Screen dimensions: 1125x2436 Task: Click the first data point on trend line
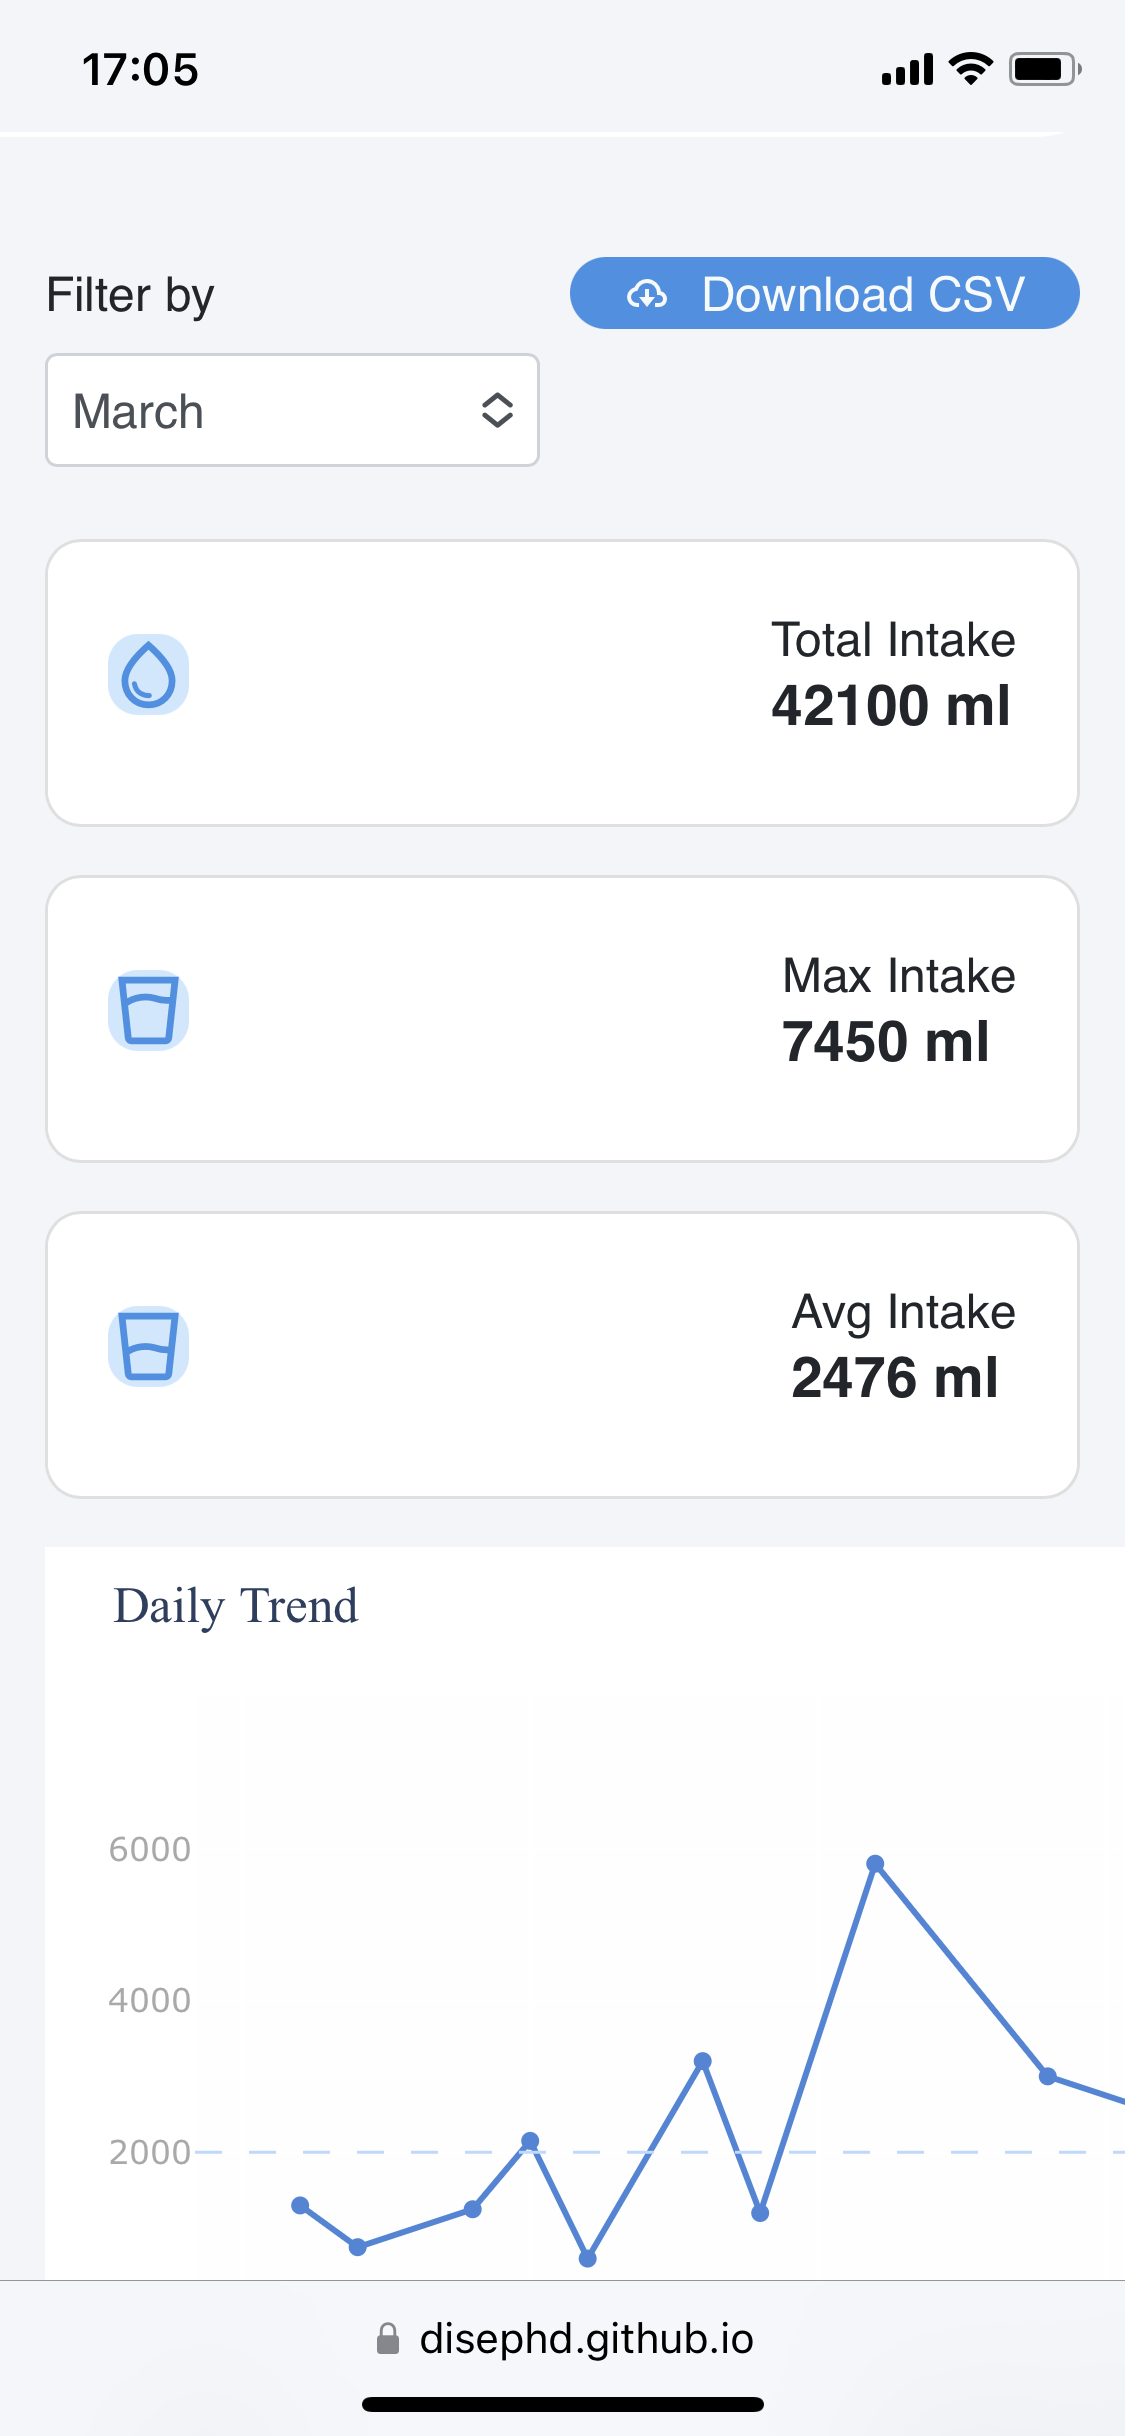[300, 2205]
